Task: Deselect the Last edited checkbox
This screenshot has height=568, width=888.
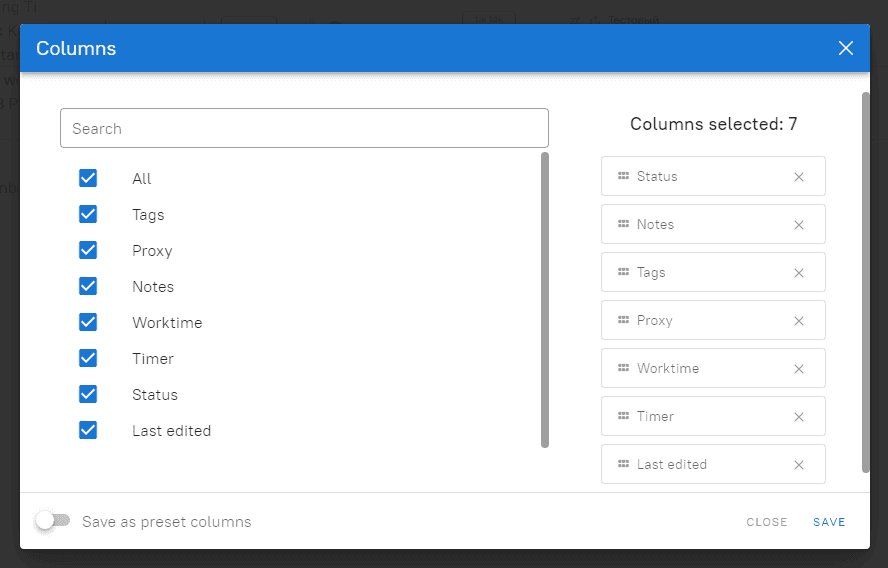Action: 88,430
